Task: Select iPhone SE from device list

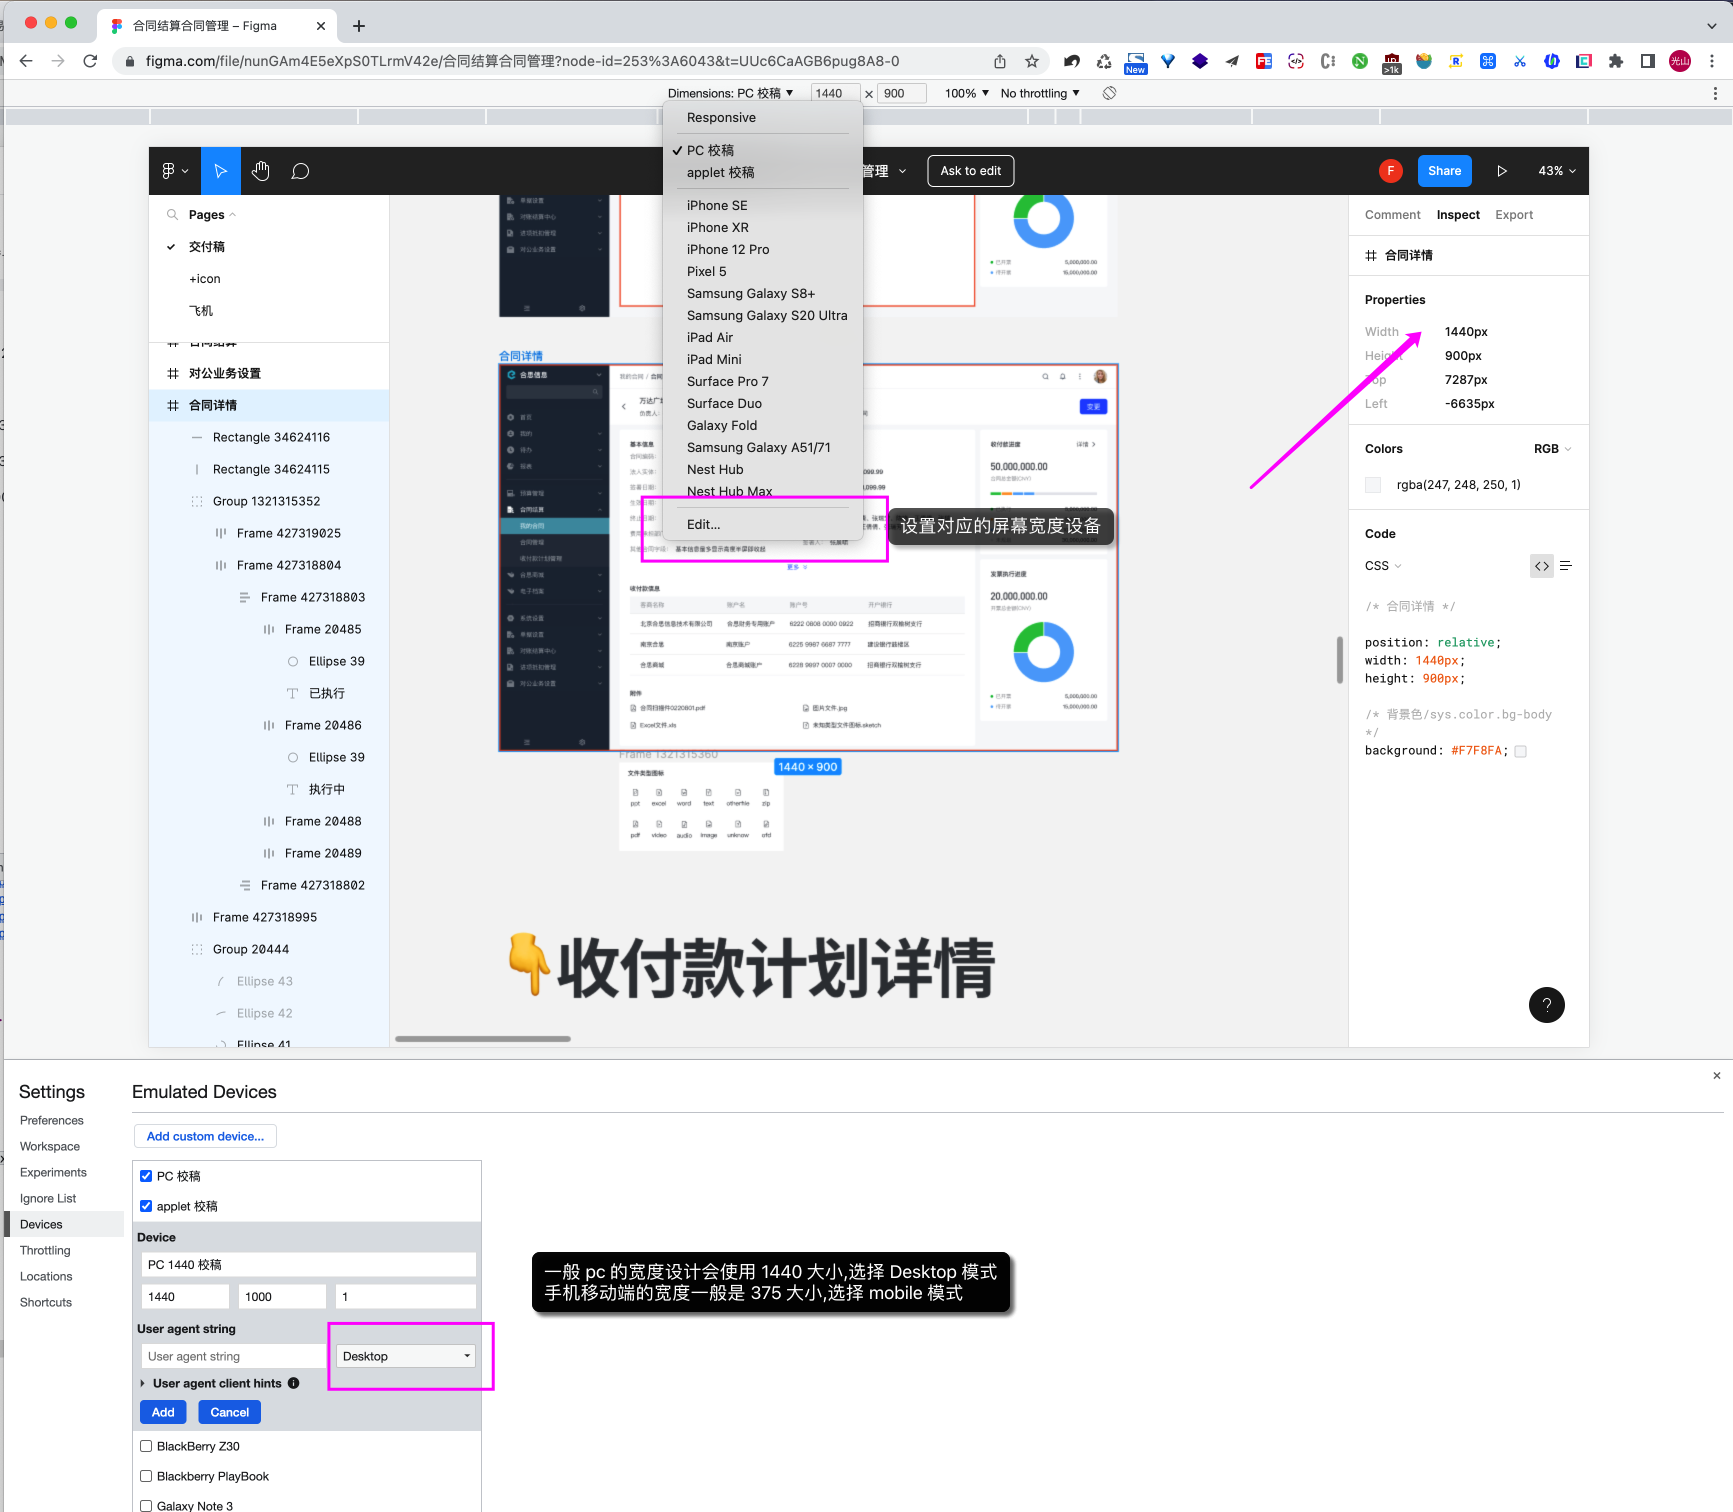Action: 717,206
